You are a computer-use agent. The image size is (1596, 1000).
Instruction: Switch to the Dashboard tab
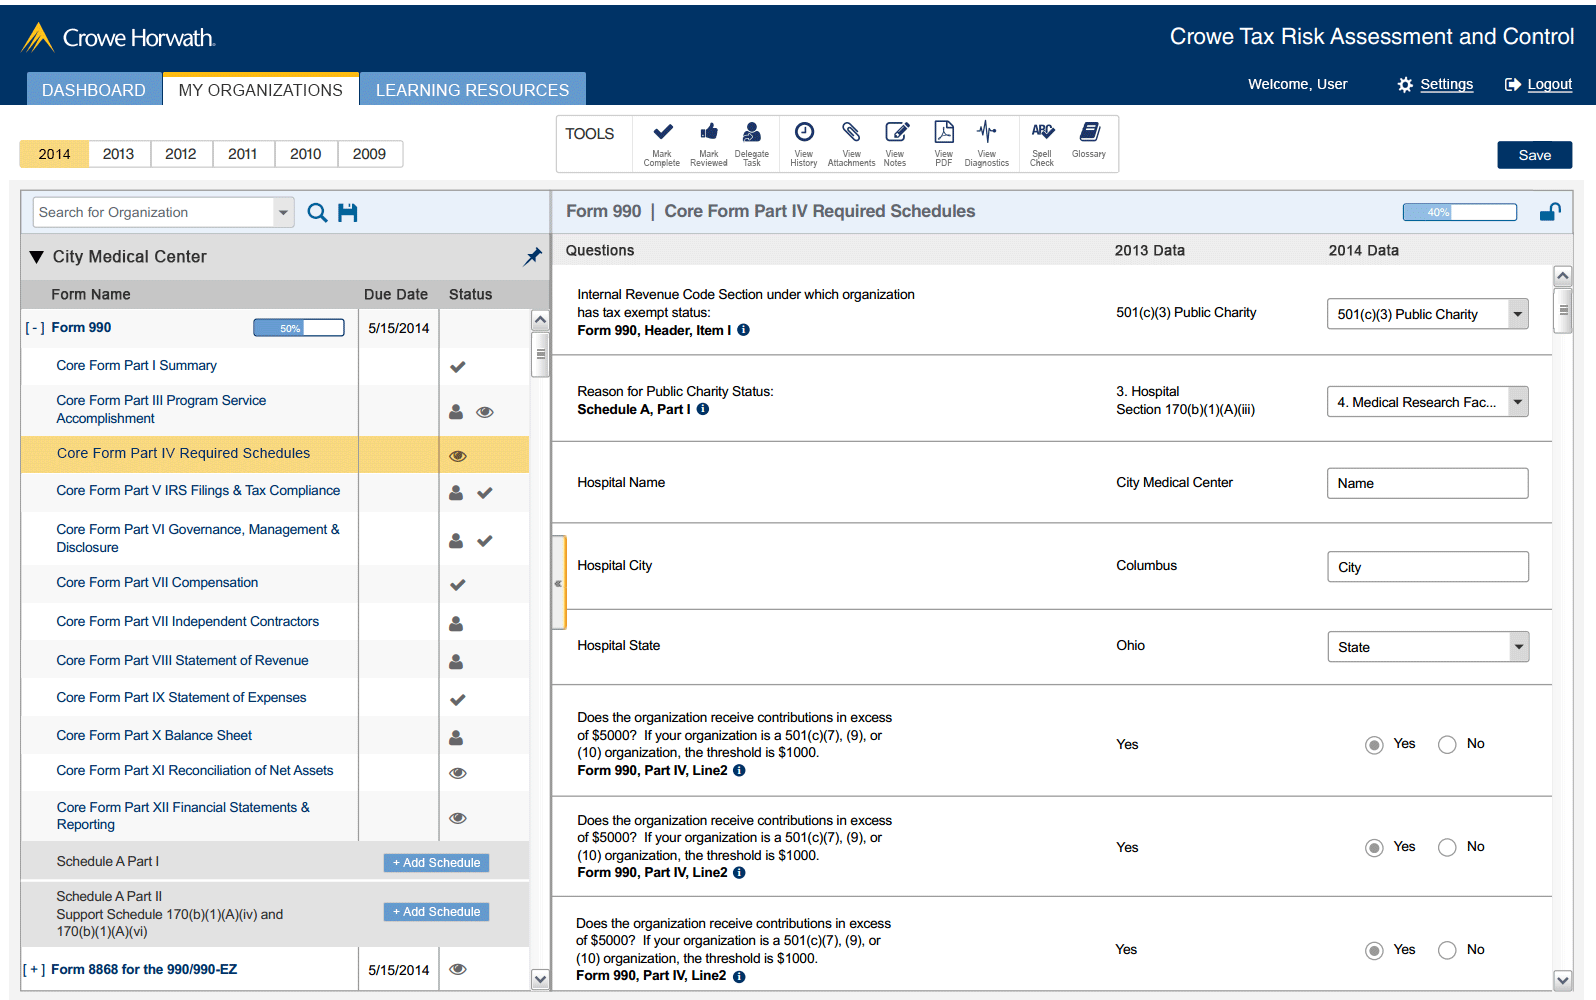coord(93,90)
